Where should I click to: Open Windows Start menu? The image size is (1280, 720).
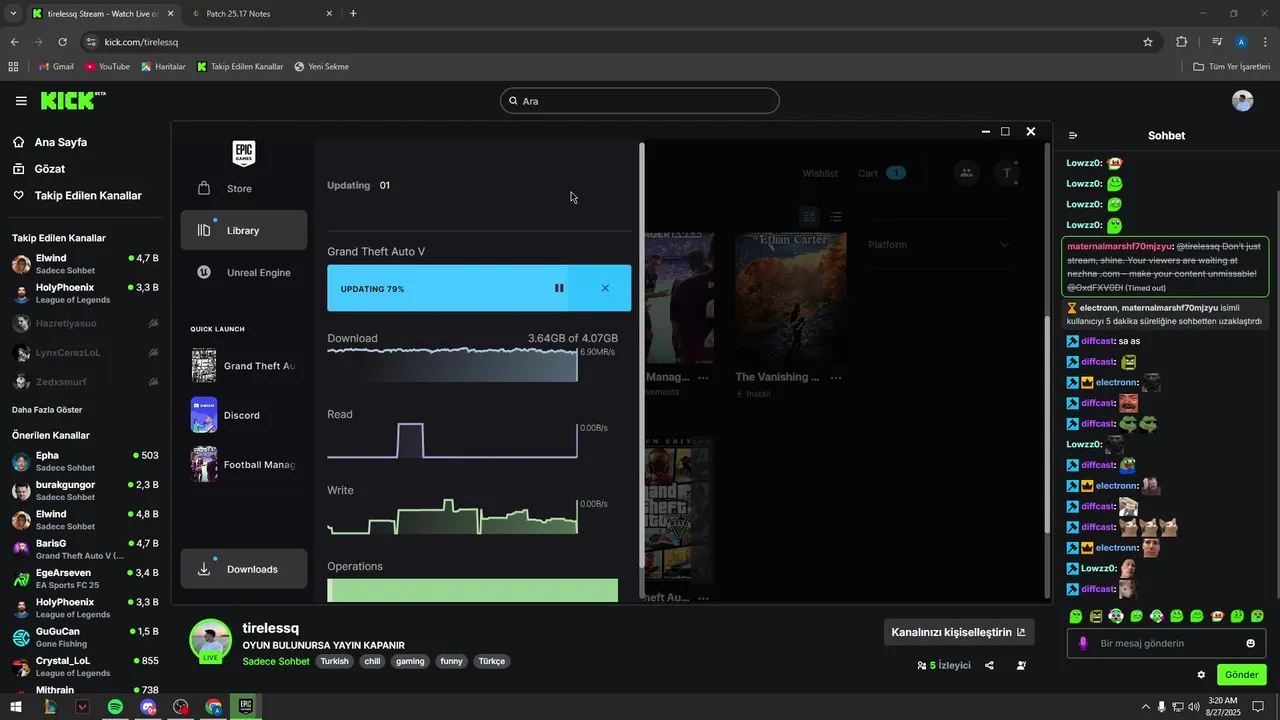tap(16, 707)
